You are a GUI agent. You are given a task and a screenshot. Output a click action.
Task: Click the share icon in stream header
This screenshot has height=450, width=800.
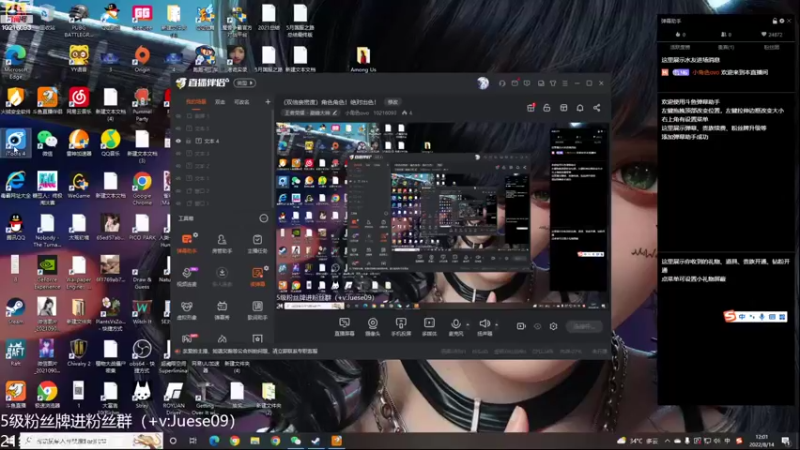pyautogui.click(x=596, y=108)
